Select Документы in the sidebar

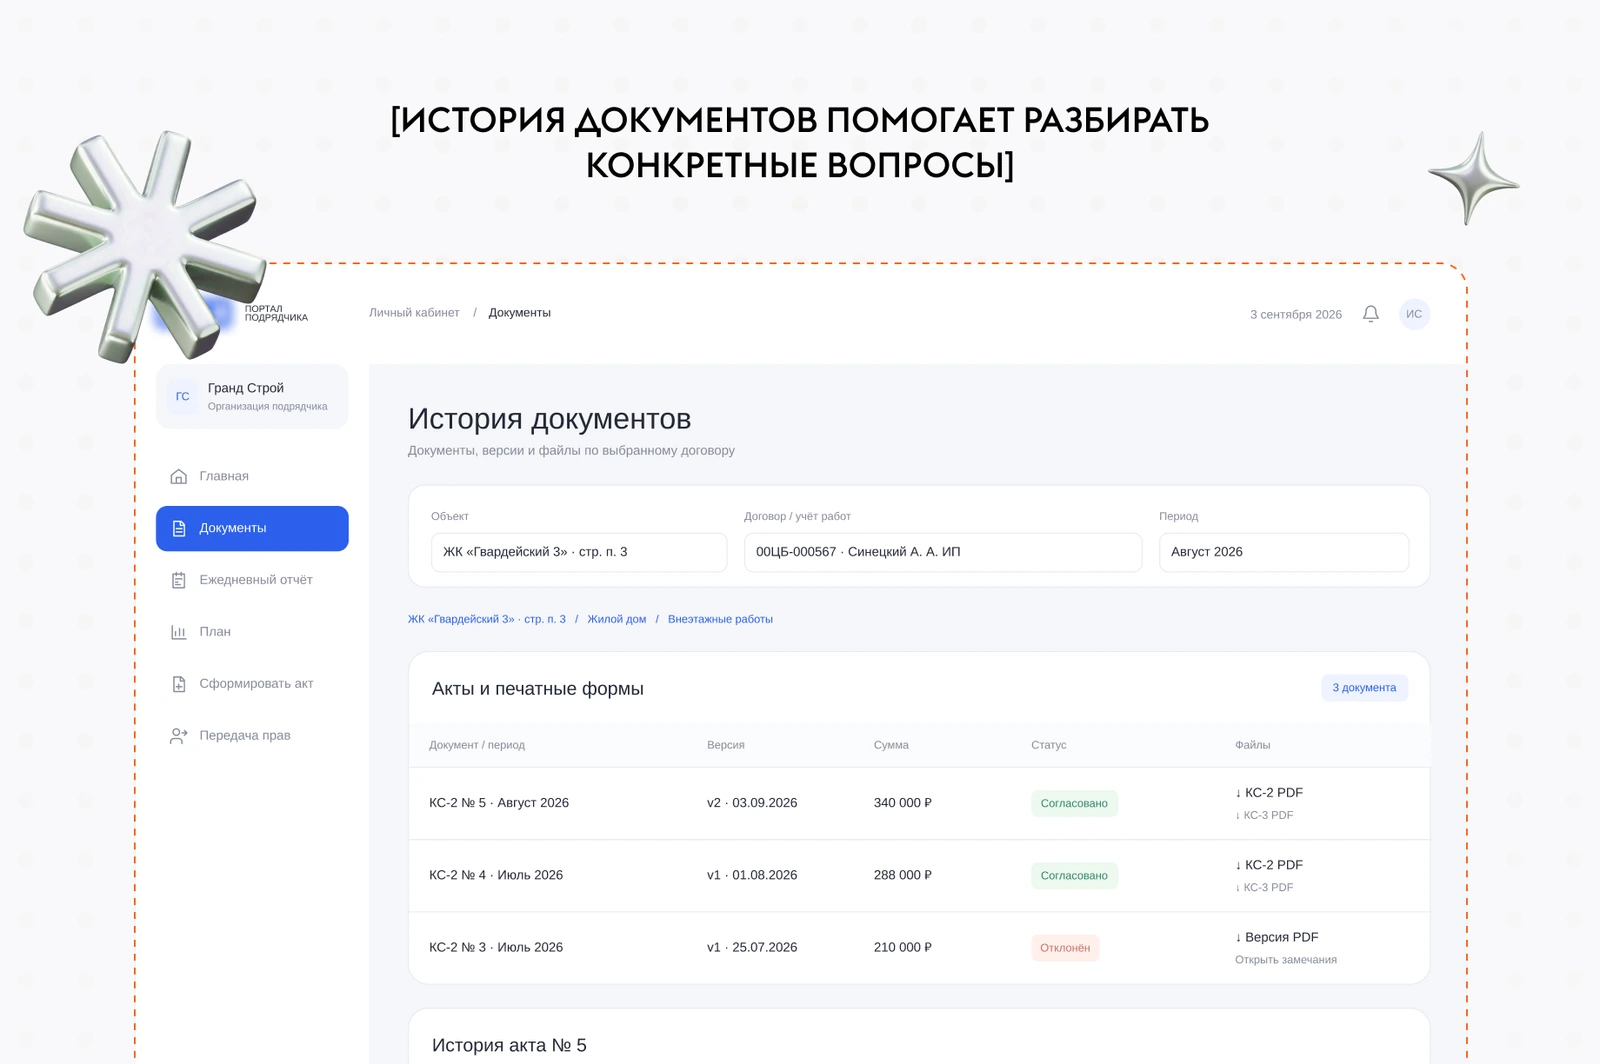(x=252, y=528)
